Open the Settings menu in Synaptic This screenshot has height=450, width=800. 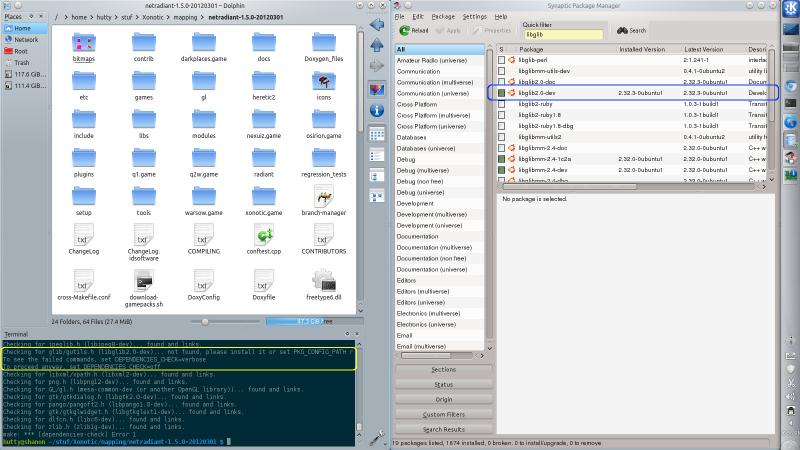474,17
